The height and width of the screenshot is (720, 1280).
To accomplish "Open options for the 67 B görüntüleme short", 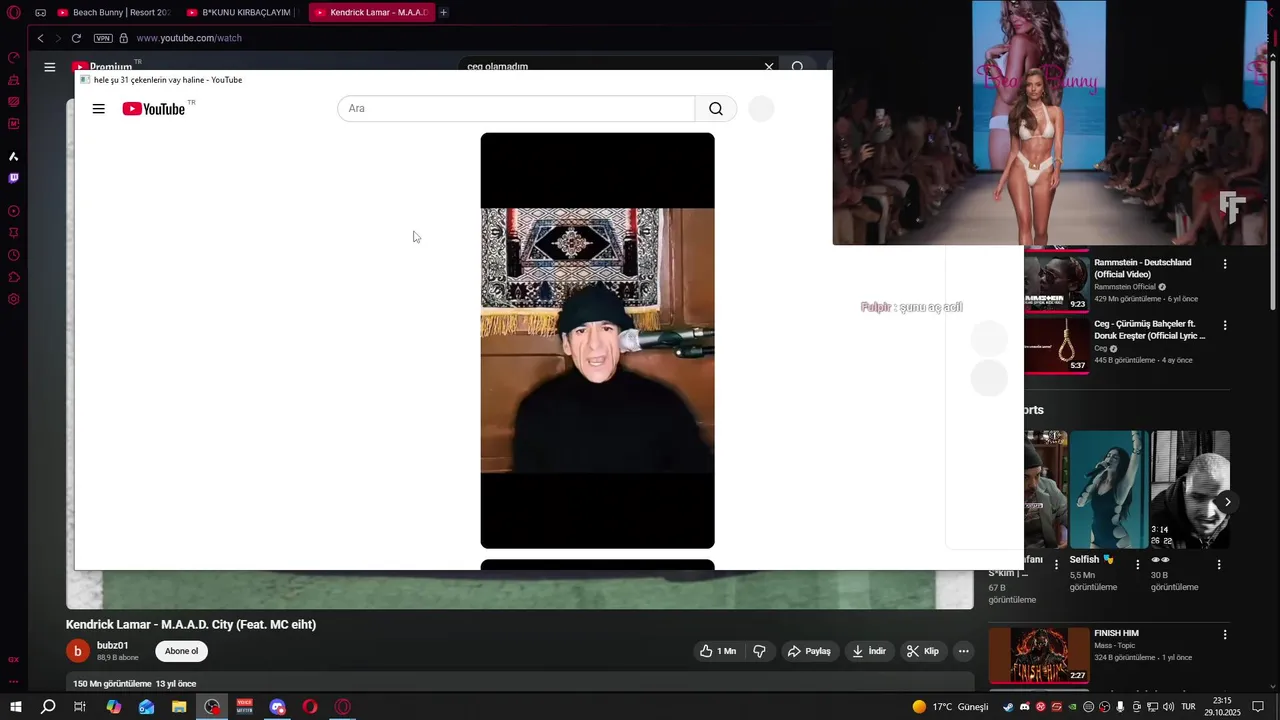I will click(x=1056, y=564).
